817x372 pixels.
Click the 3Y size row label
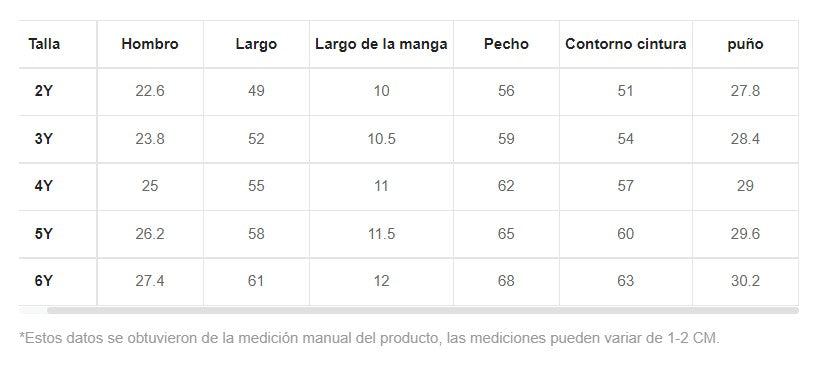44,139
